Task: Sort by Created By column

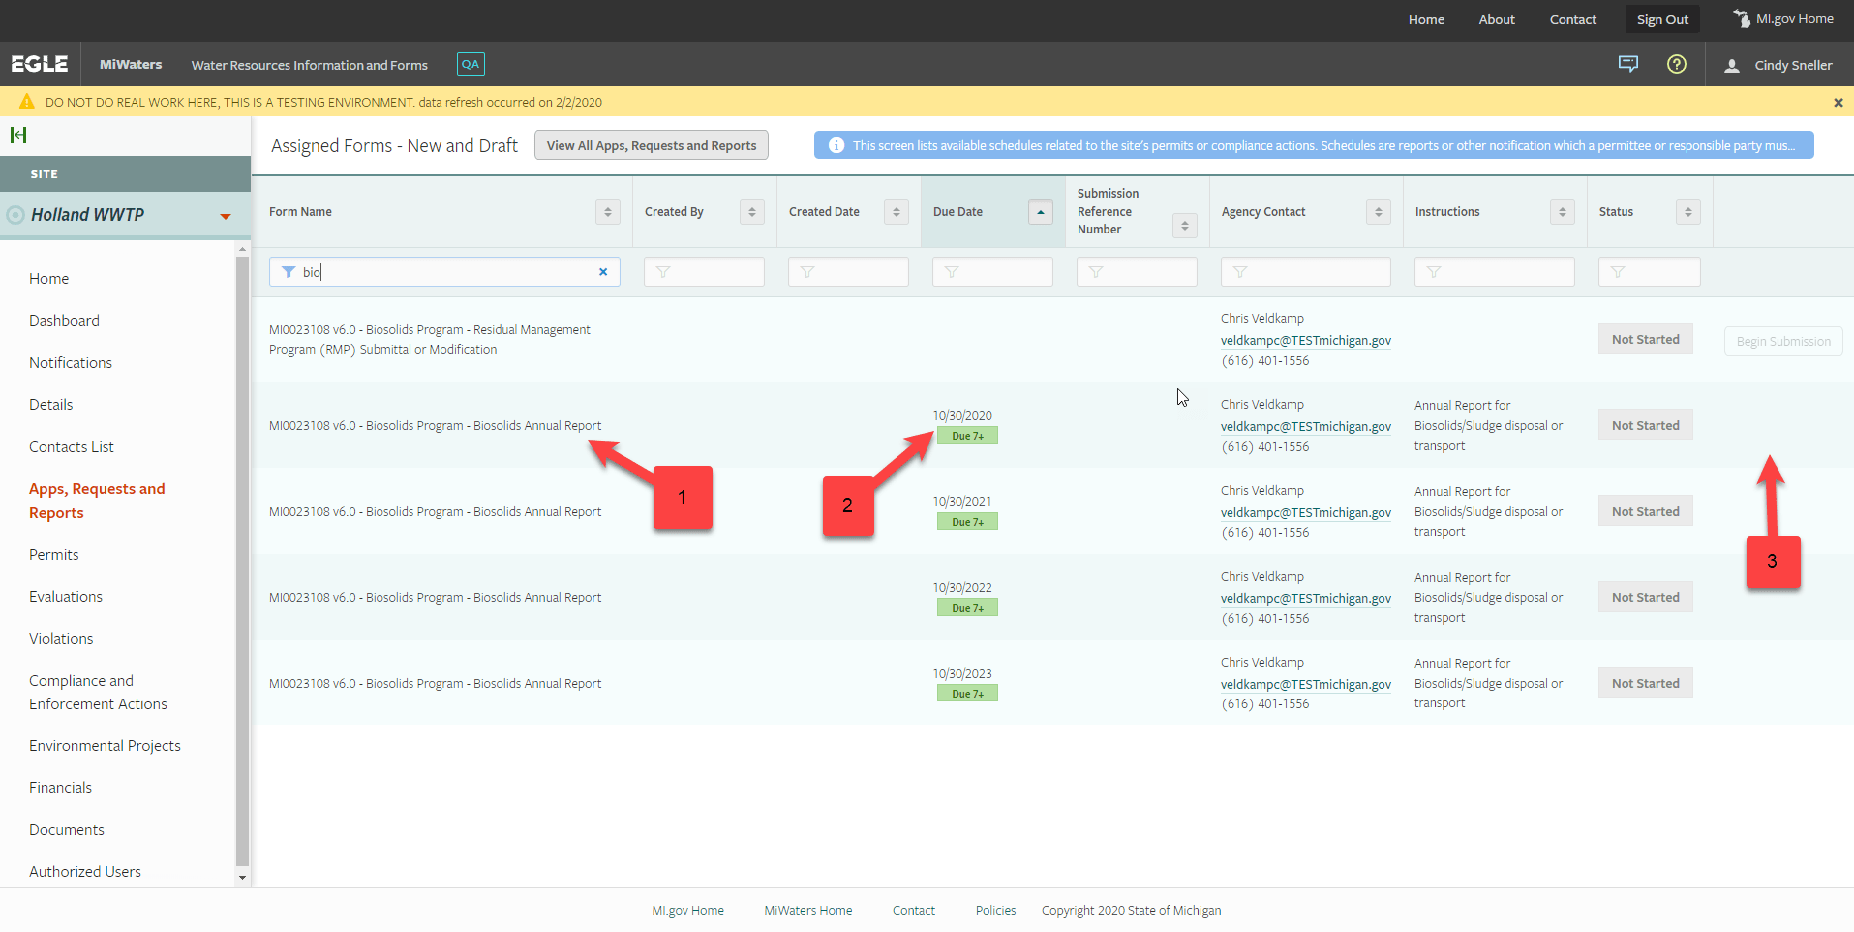Action: pos(752,212)
